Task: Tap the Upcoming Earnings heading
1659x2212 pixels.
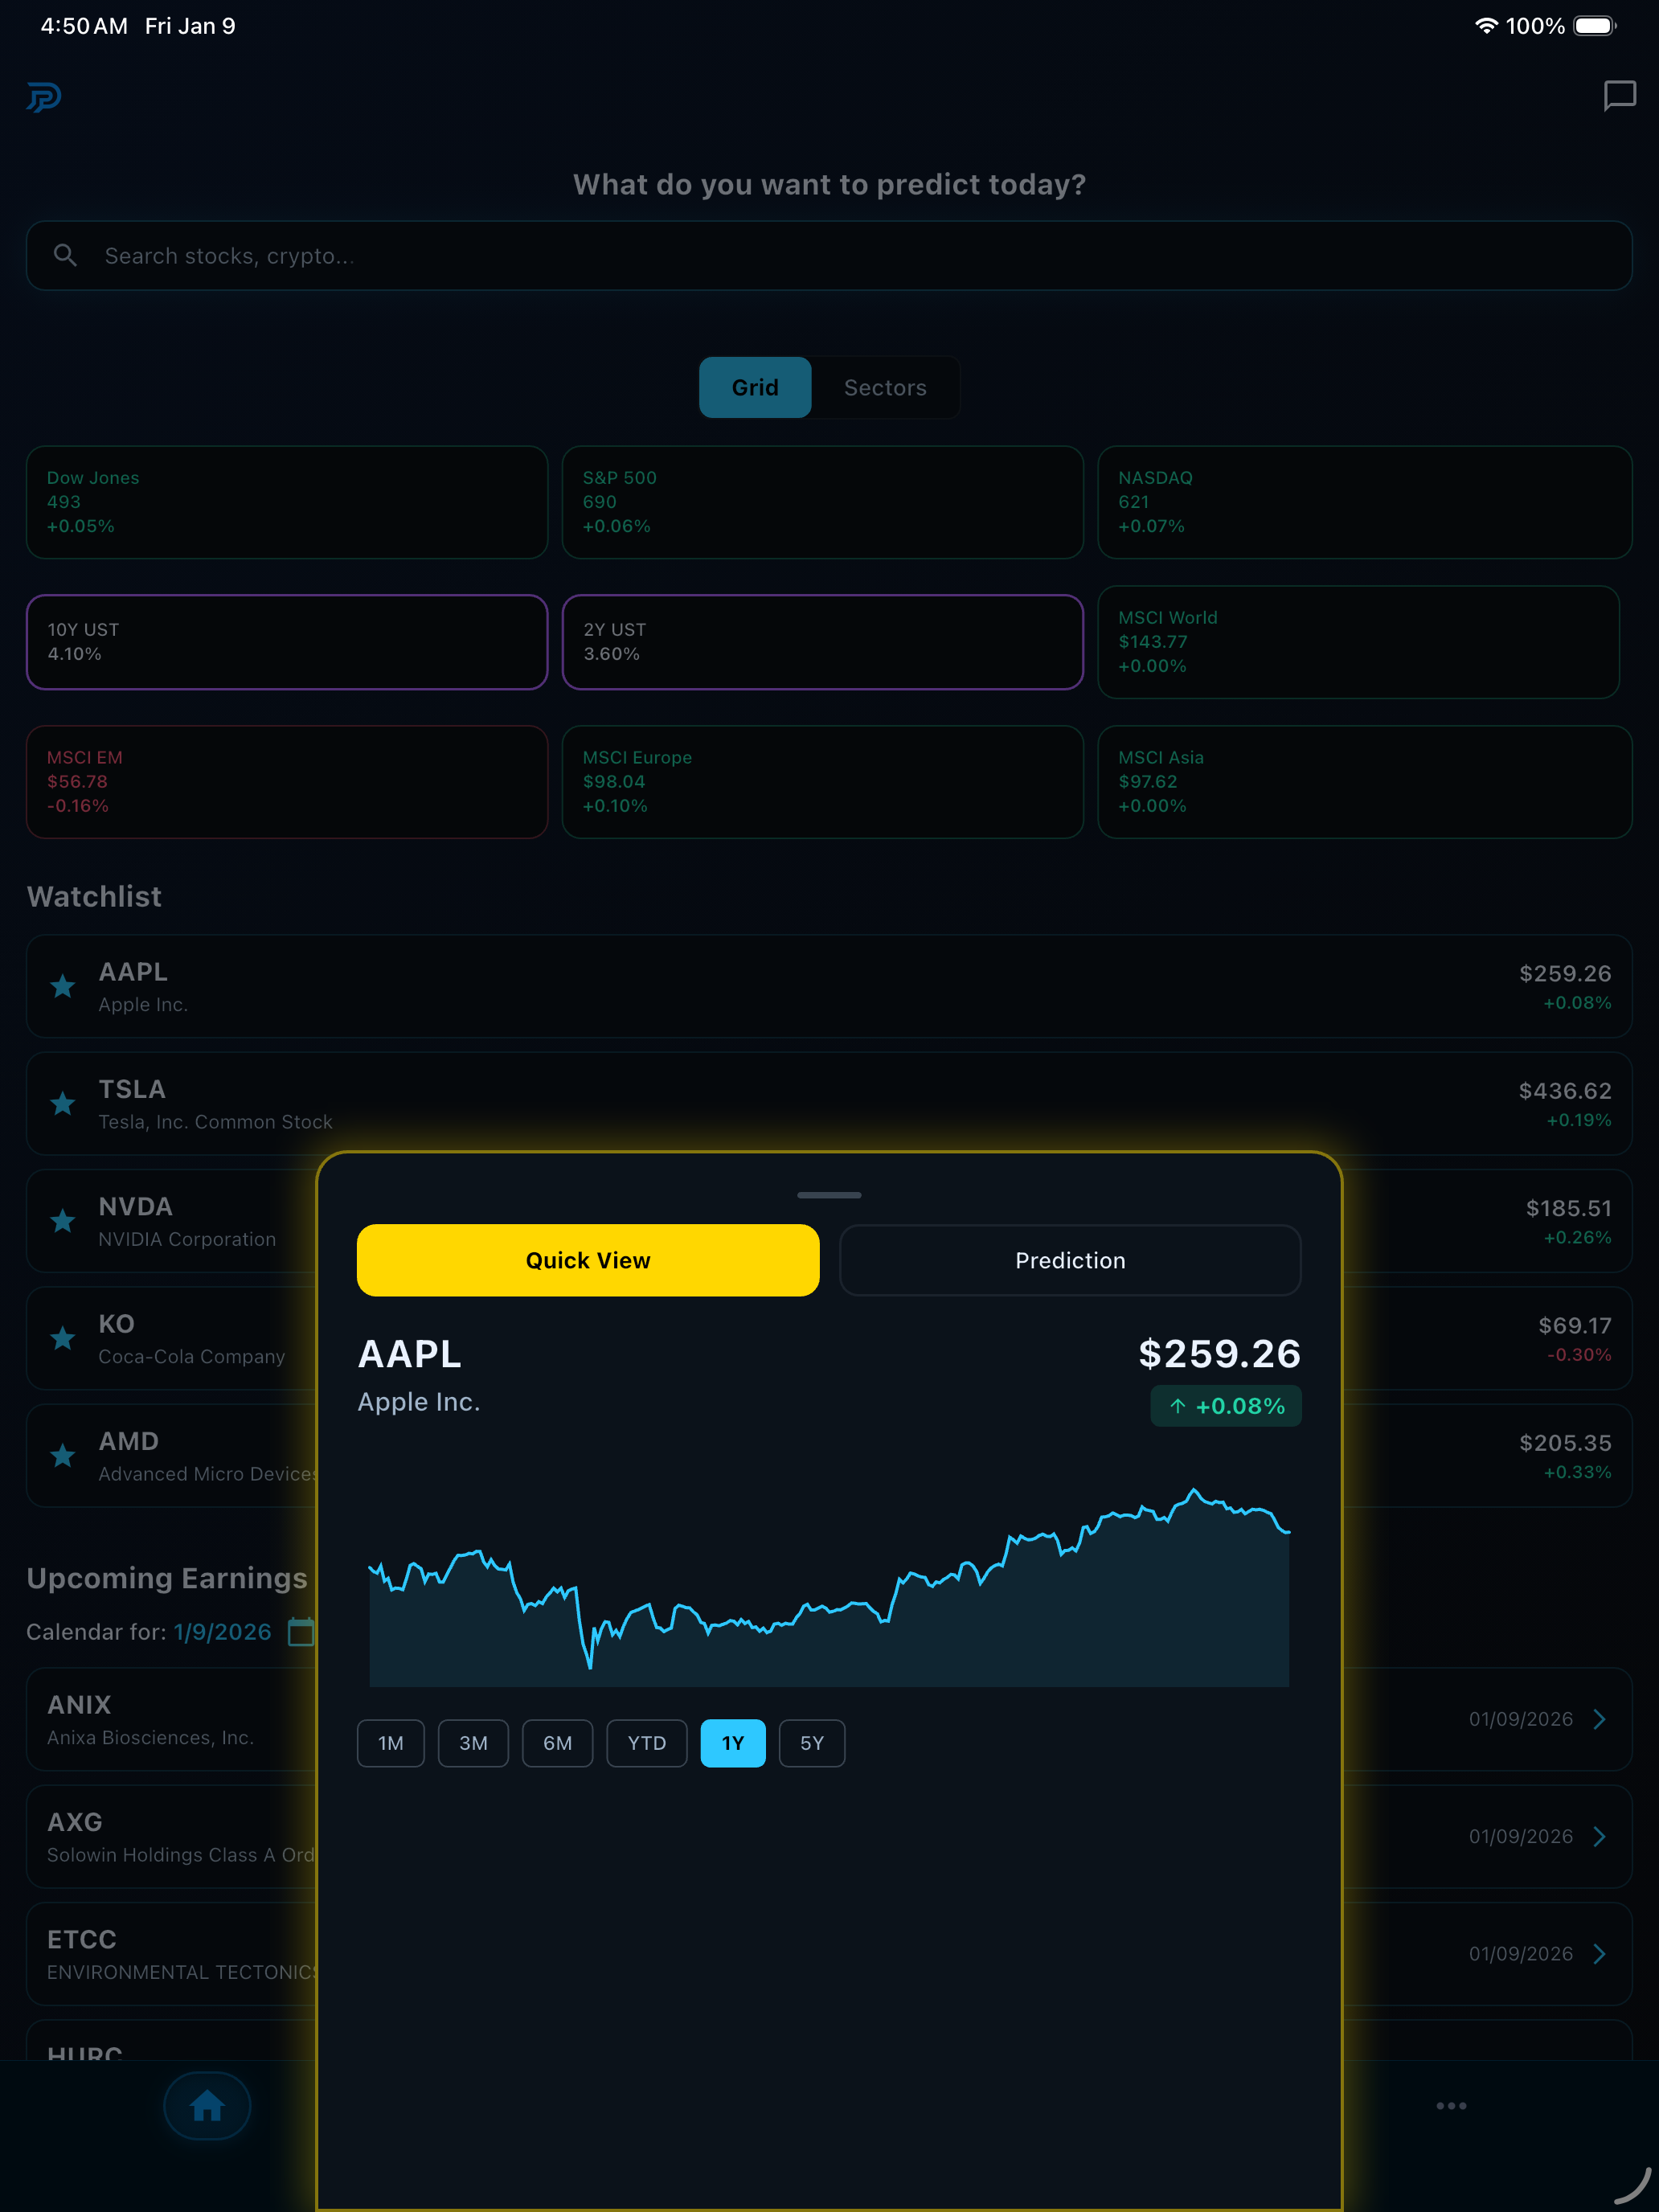Action: pos(167,1578)
